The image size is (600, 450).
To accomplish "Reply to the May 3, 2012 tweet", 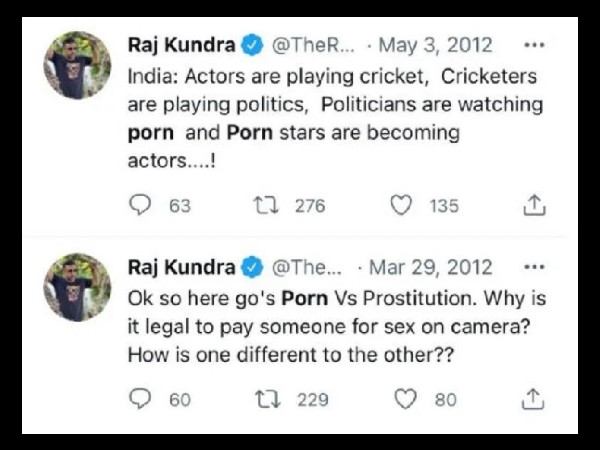I will pyautogui.click(x=141, y=205).
